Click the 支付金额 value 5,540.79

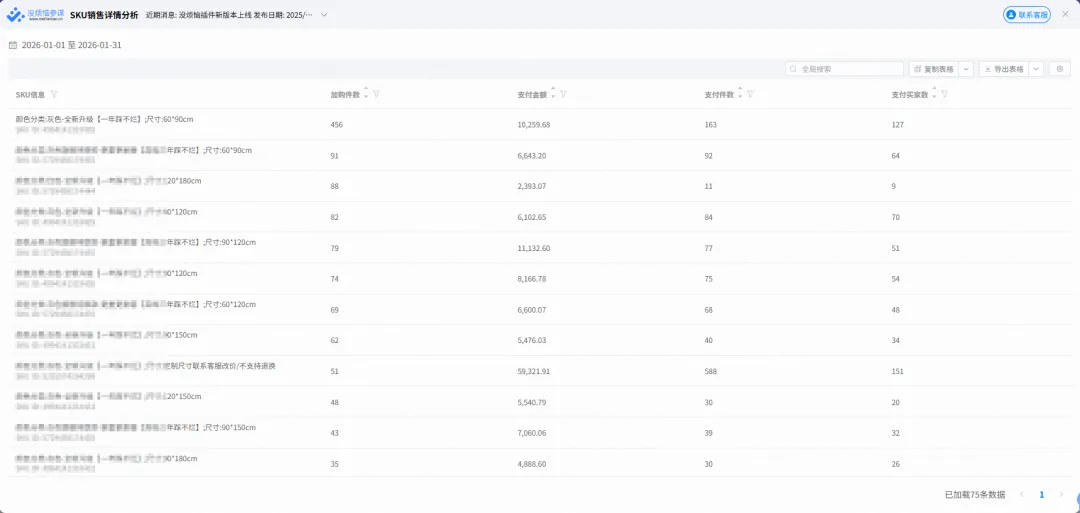pyautogui.click(x=532, y=402)
